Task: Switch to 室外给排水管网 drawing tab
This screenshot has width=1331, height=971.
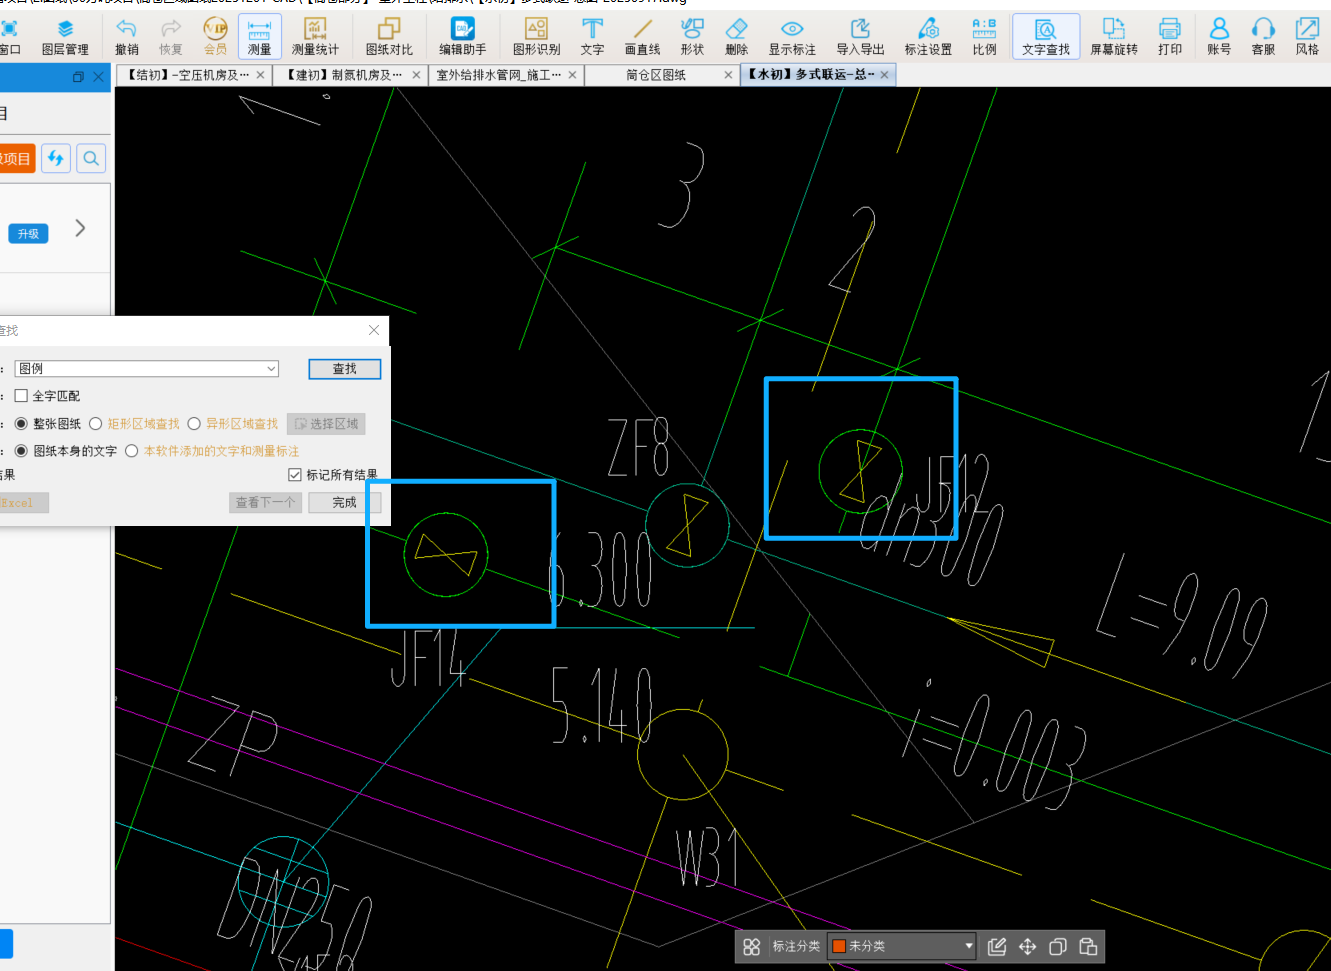Action: click(498, 75)
